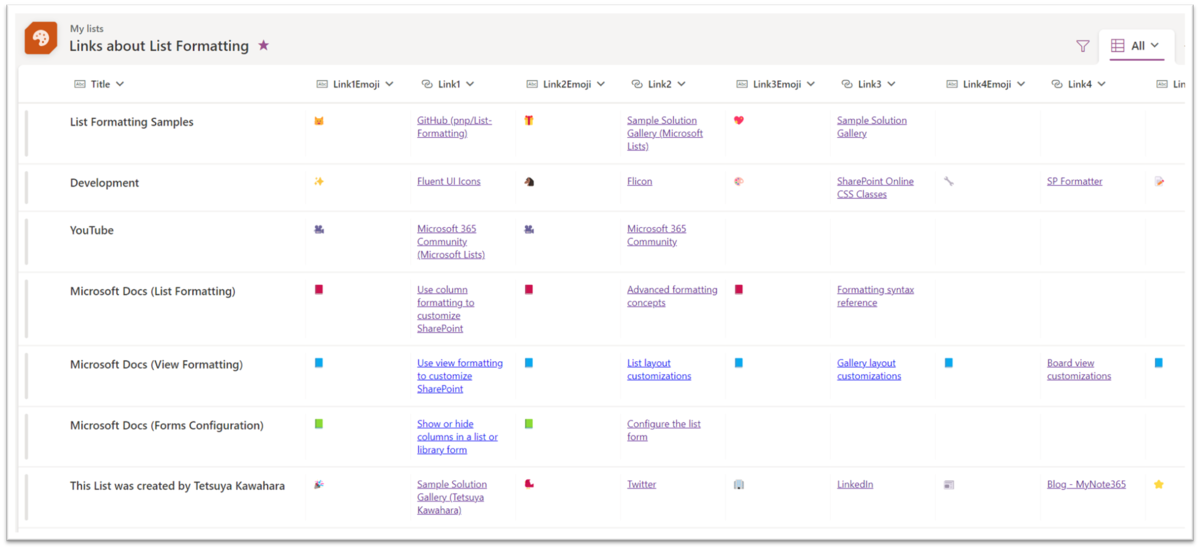The image size is (1200, 549).
Task: Open Sample Solution Gallery (Tetsuya Kawahara) link
Action: (452, 497)
